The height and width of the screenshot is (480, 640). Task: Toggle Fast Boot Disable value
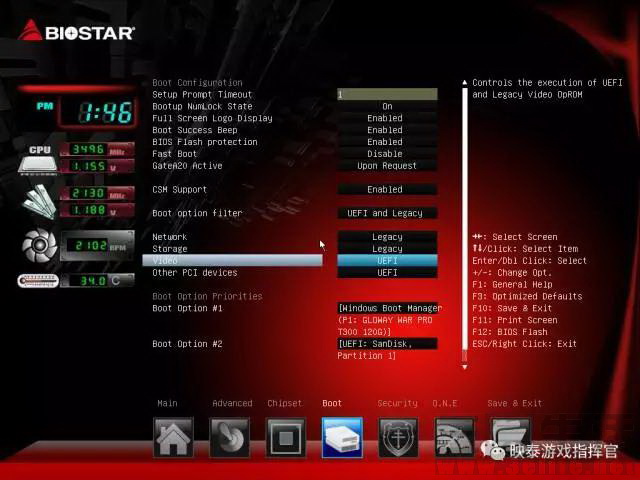coord(387,153)
